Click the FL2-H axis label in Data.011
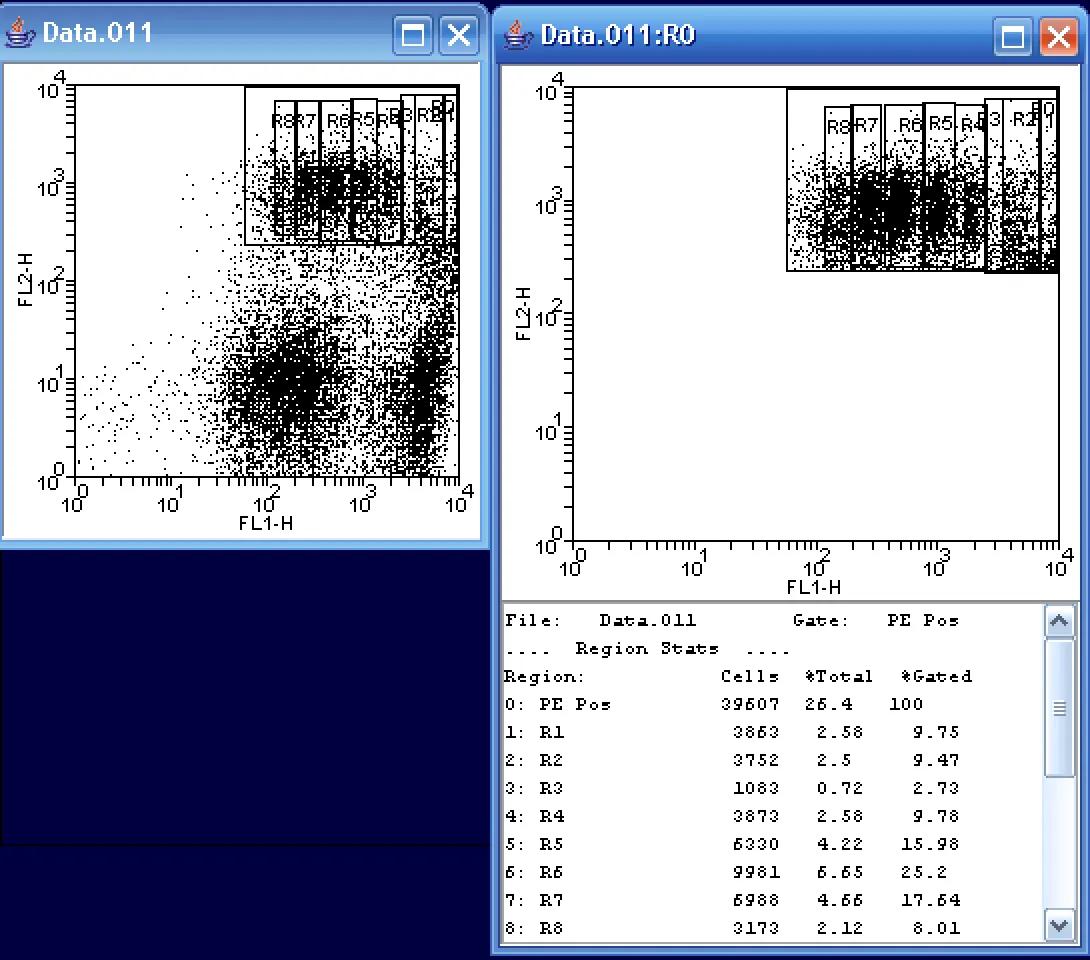This screenshot has height=960, width=1090. 25,280
